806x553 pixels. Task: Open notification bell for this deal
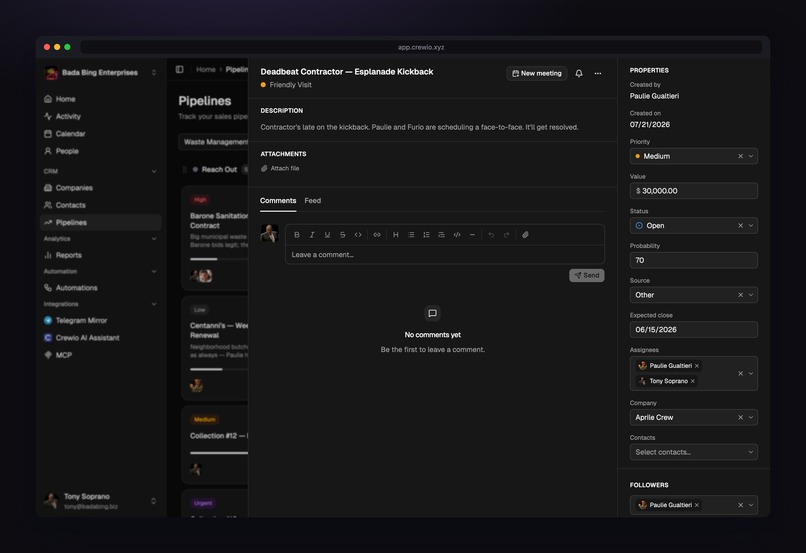(x=579, y=73)
